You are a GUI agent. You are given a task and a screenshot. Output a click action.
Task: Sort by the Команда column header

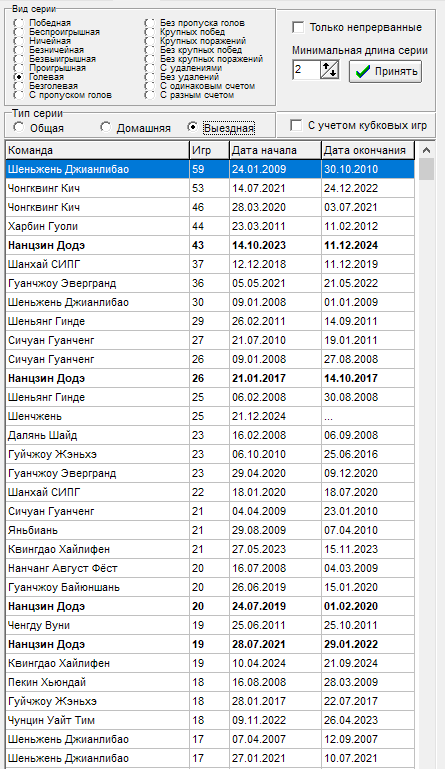[97, 150]
